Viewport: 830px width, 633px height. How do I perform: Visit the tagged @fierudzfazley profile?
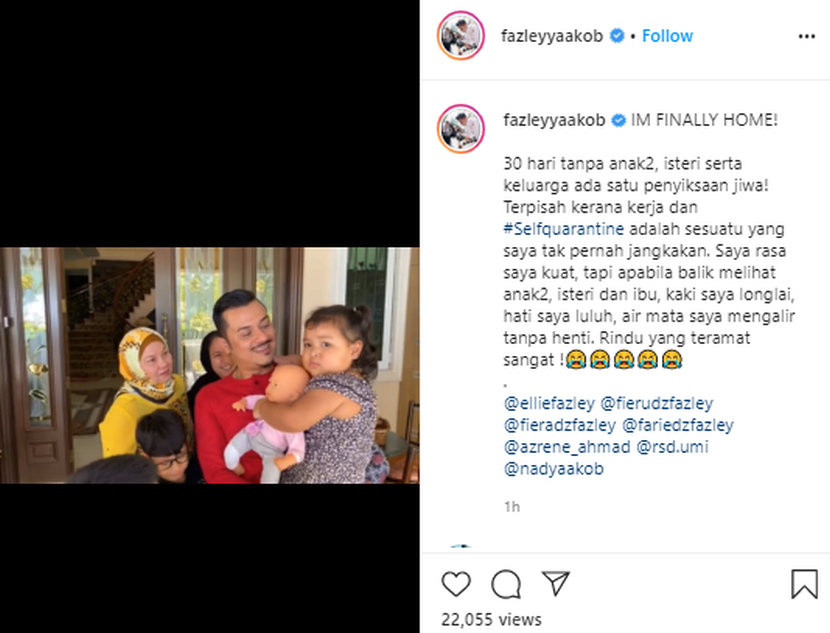tap(656, 403)
